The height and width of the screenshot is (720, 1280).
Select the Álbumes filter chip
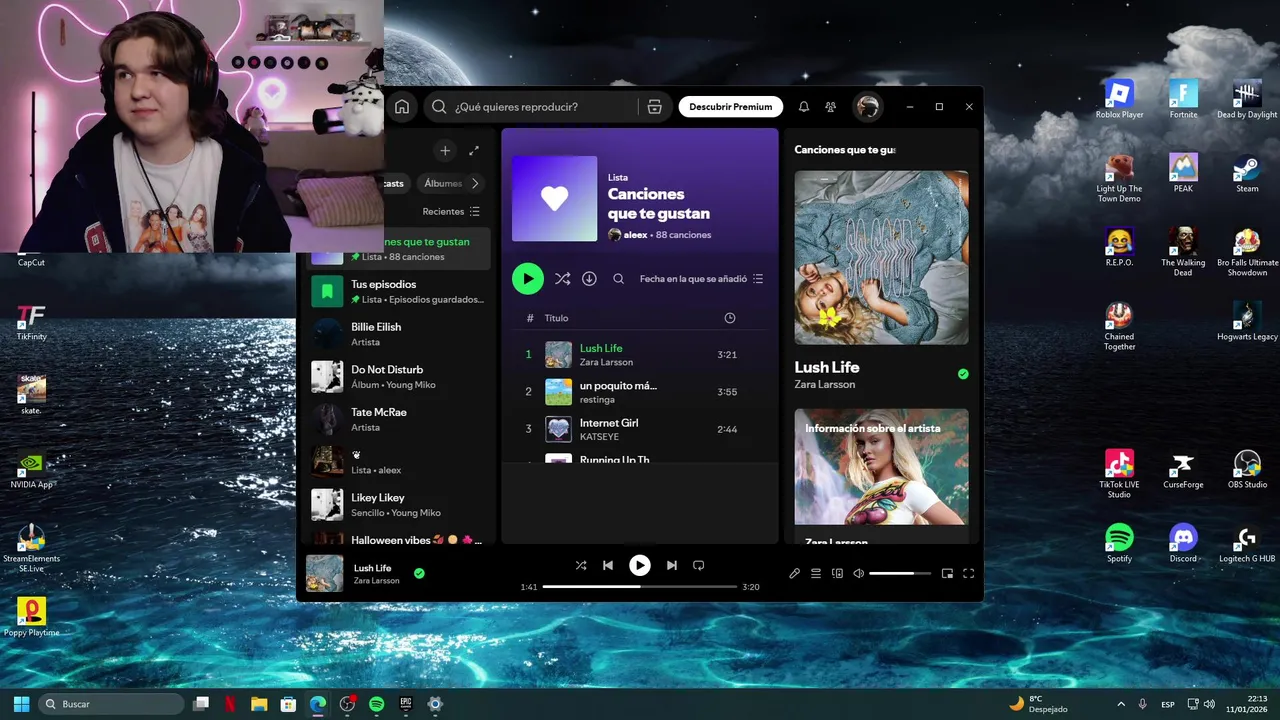pos(443,183)
